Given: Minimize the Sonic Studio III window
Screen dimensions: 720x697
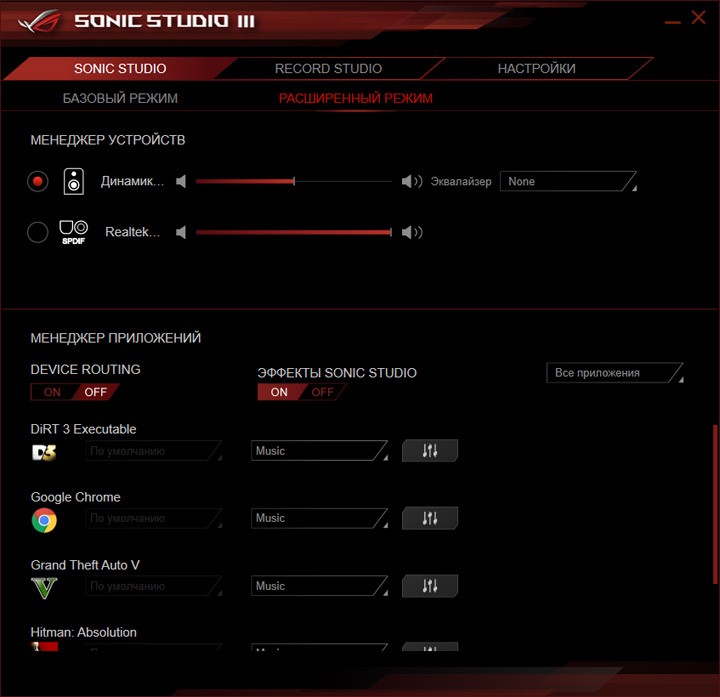Looking at the screenshot, I should 672,22.
